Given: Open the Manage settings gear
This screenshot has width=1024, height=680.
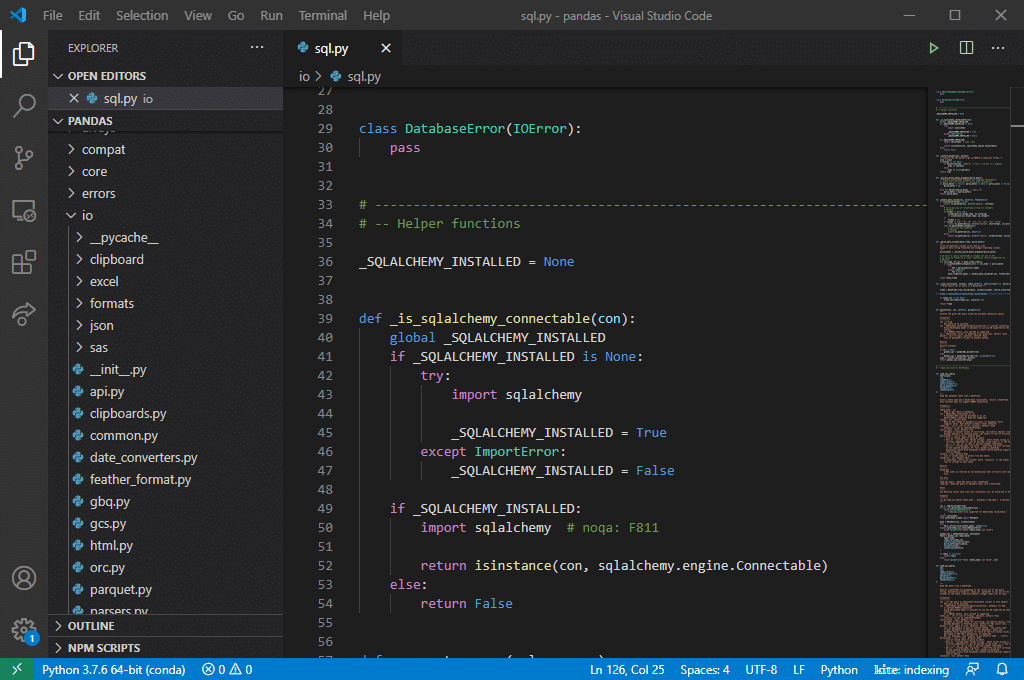Looking at the screenshot, I should point(24,630).
